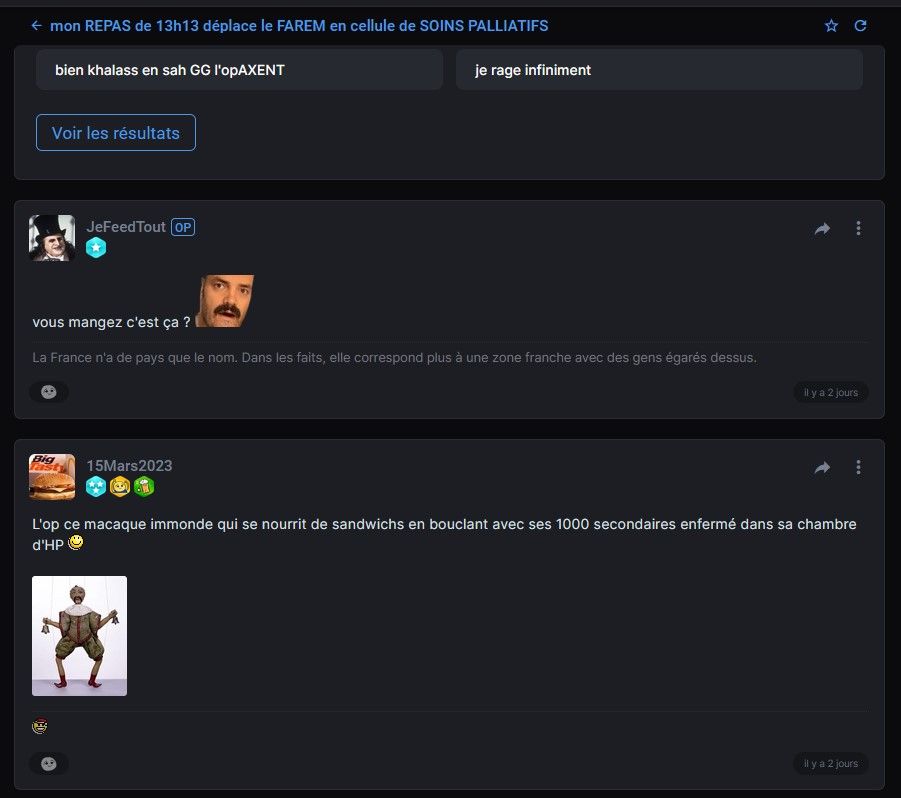901x798 pixels.
Task: Click the back arrow beside the topic title
Action: (x=36, y=26)
